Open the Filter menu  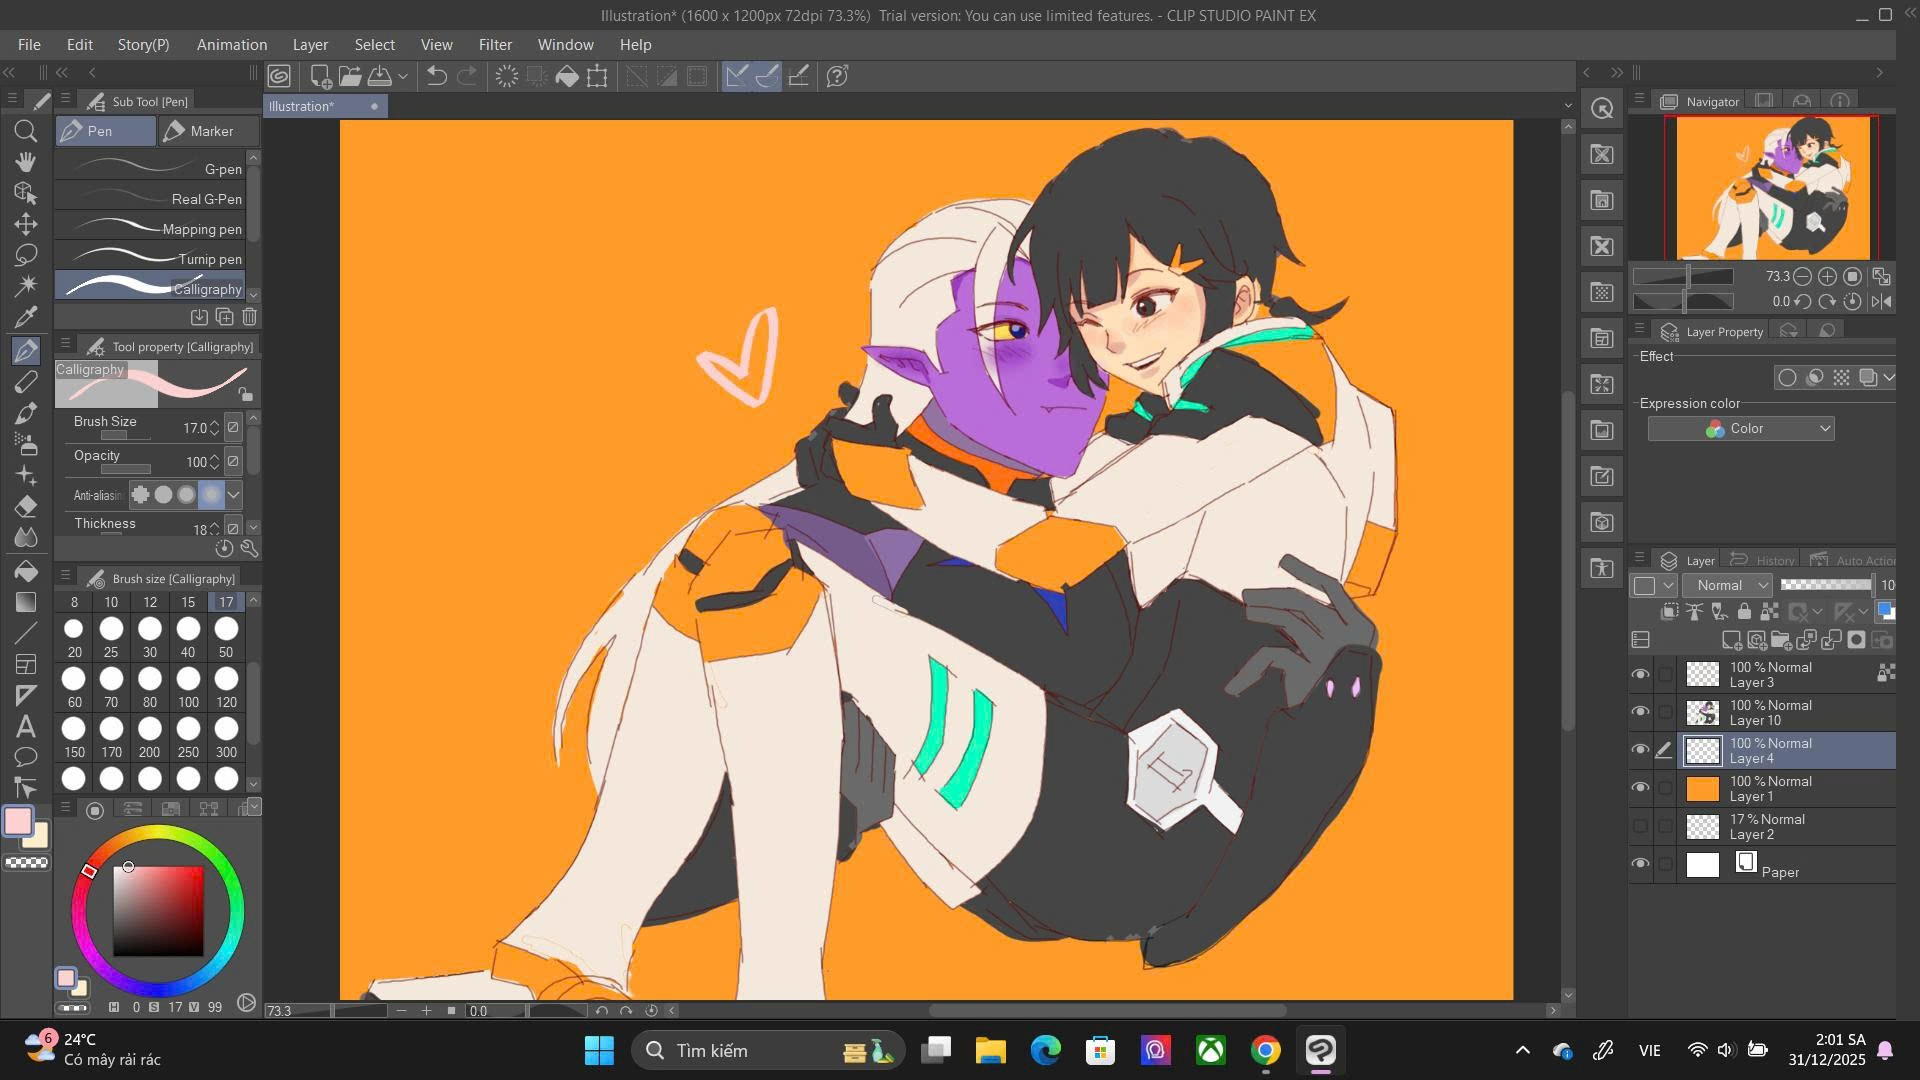click(494, 45)
